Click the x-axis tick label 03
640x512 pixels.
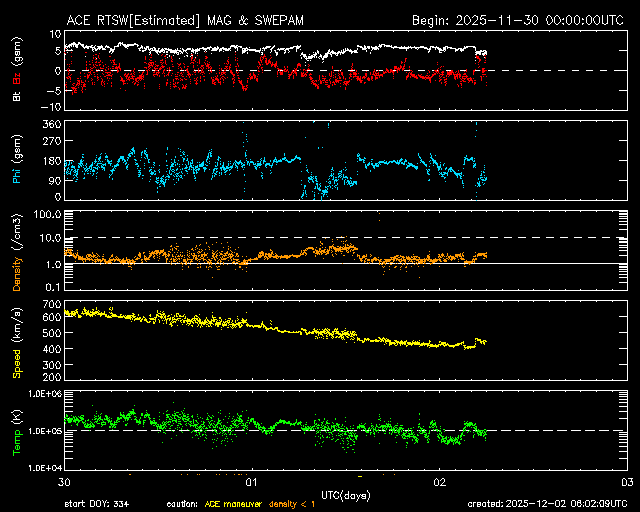(626, 481)
